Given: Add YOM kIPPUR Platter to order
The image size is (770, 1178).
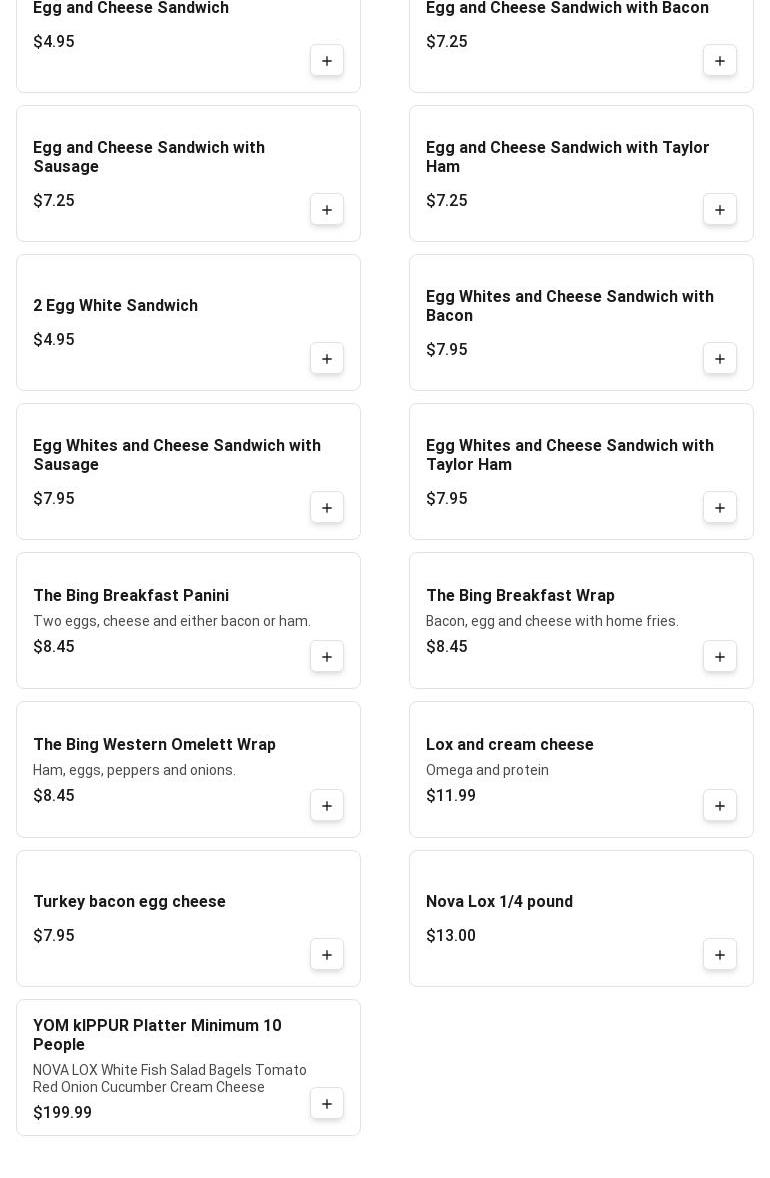Looking at the screenshot, I should (x=327, y=1104).
